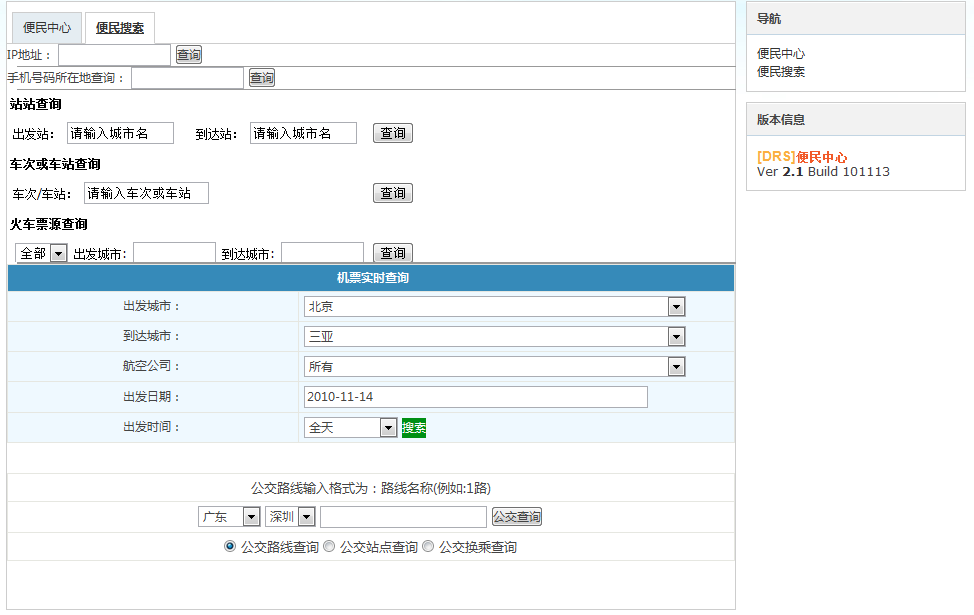Open 便民搜索 link in 导航 sidebar
The width and height of the screenshot is (974, 615).
click(x=781, y=72)
